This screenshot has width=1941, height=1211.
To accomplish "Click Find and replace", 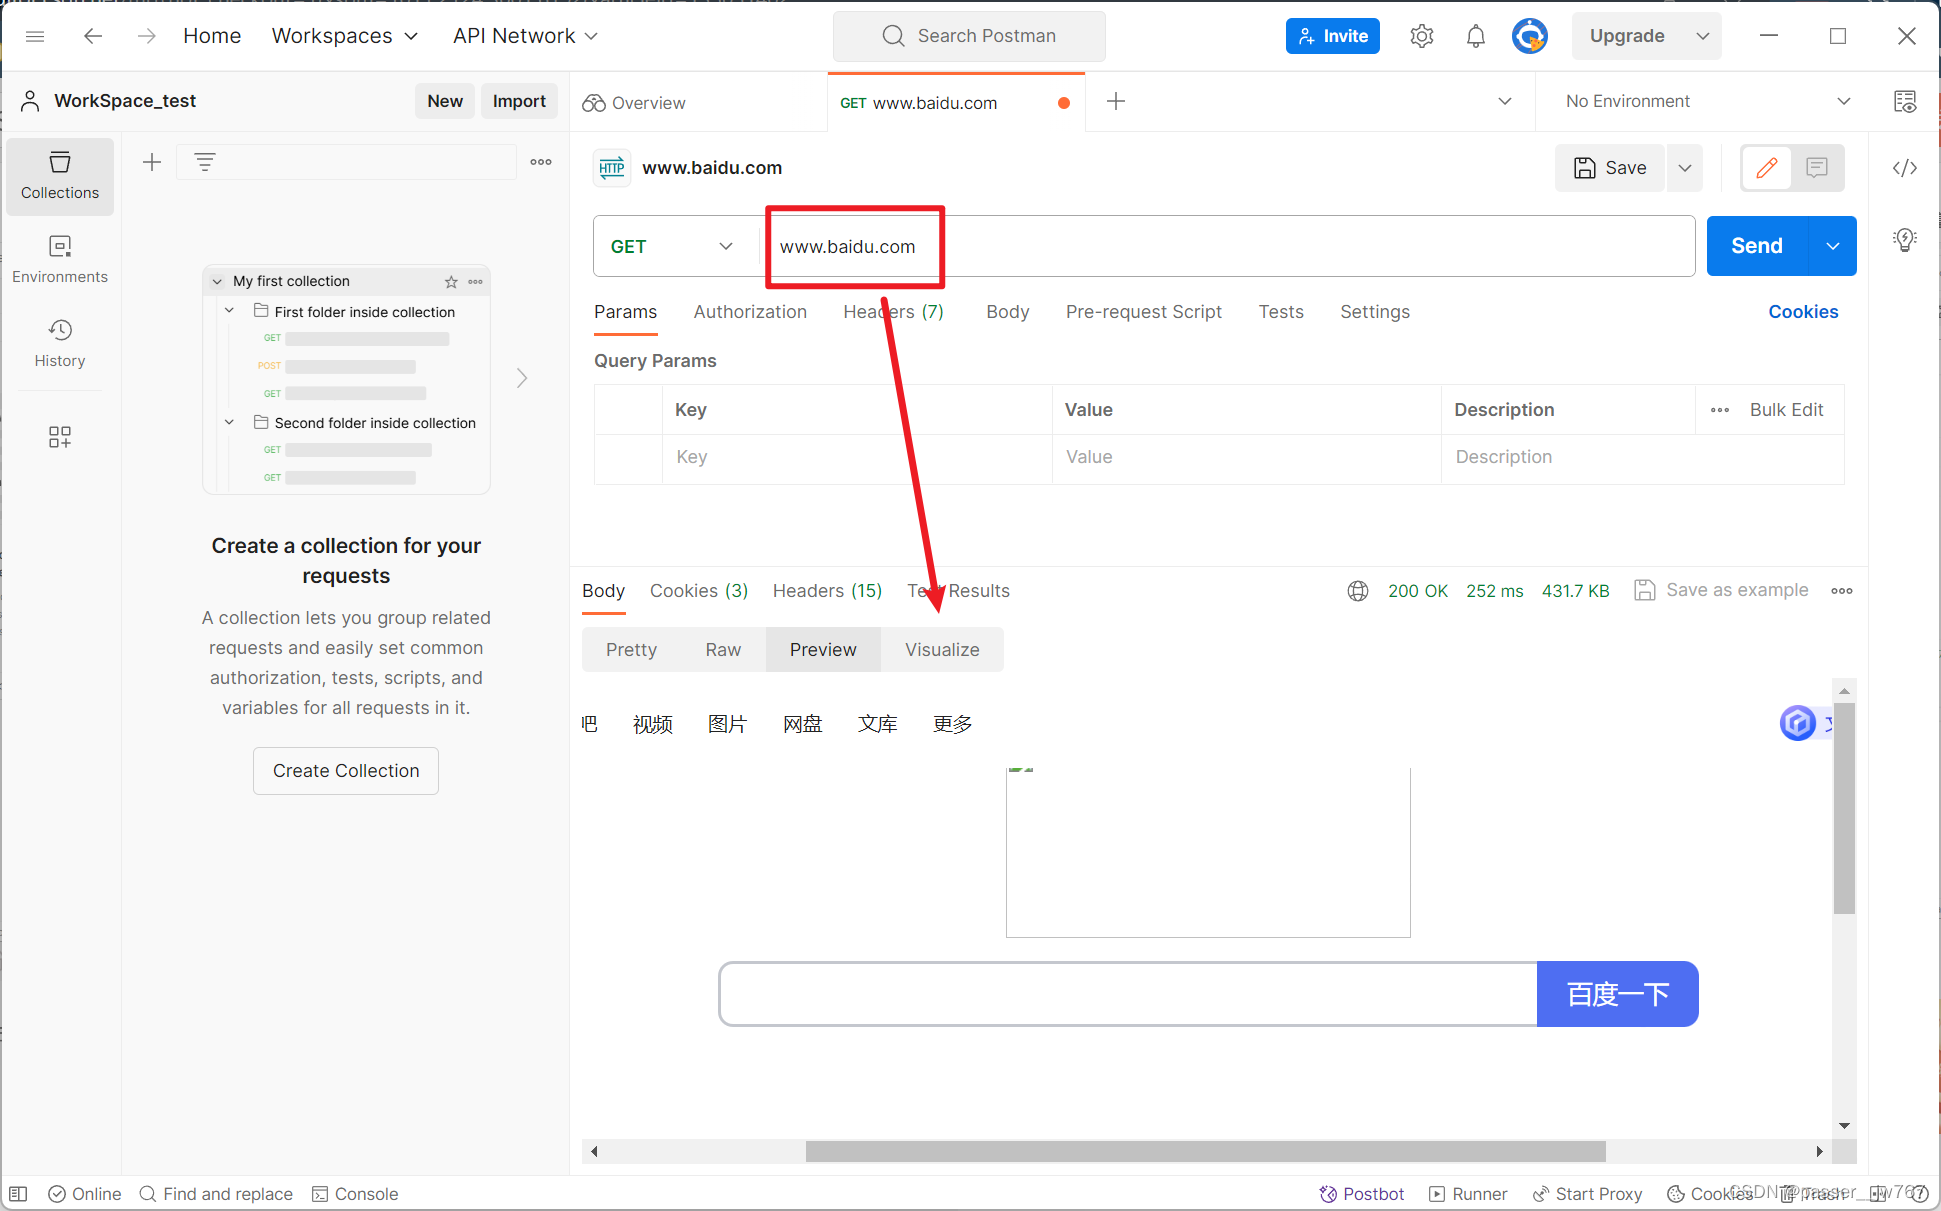I will click(216, 1194).
